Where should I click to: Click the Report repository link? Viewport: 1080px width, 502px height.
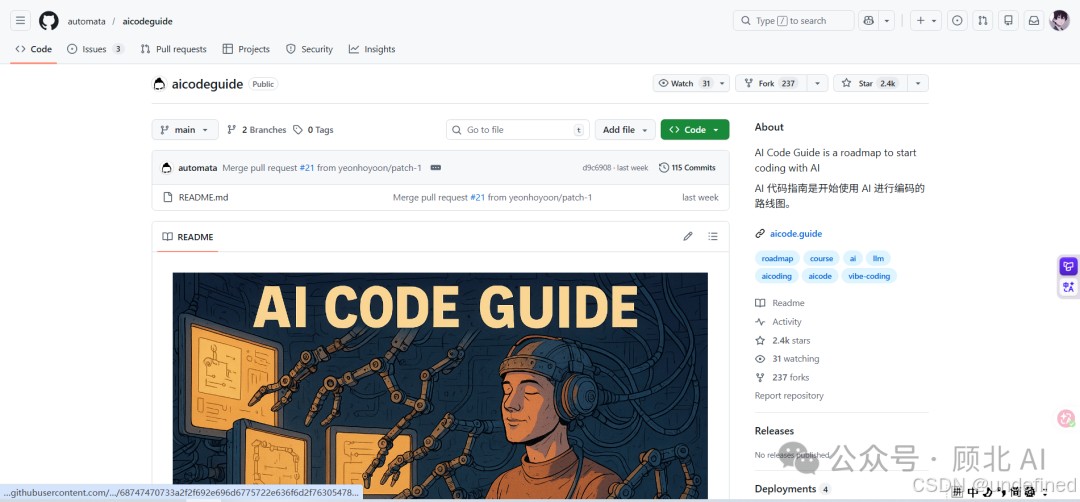click(789, 396)
